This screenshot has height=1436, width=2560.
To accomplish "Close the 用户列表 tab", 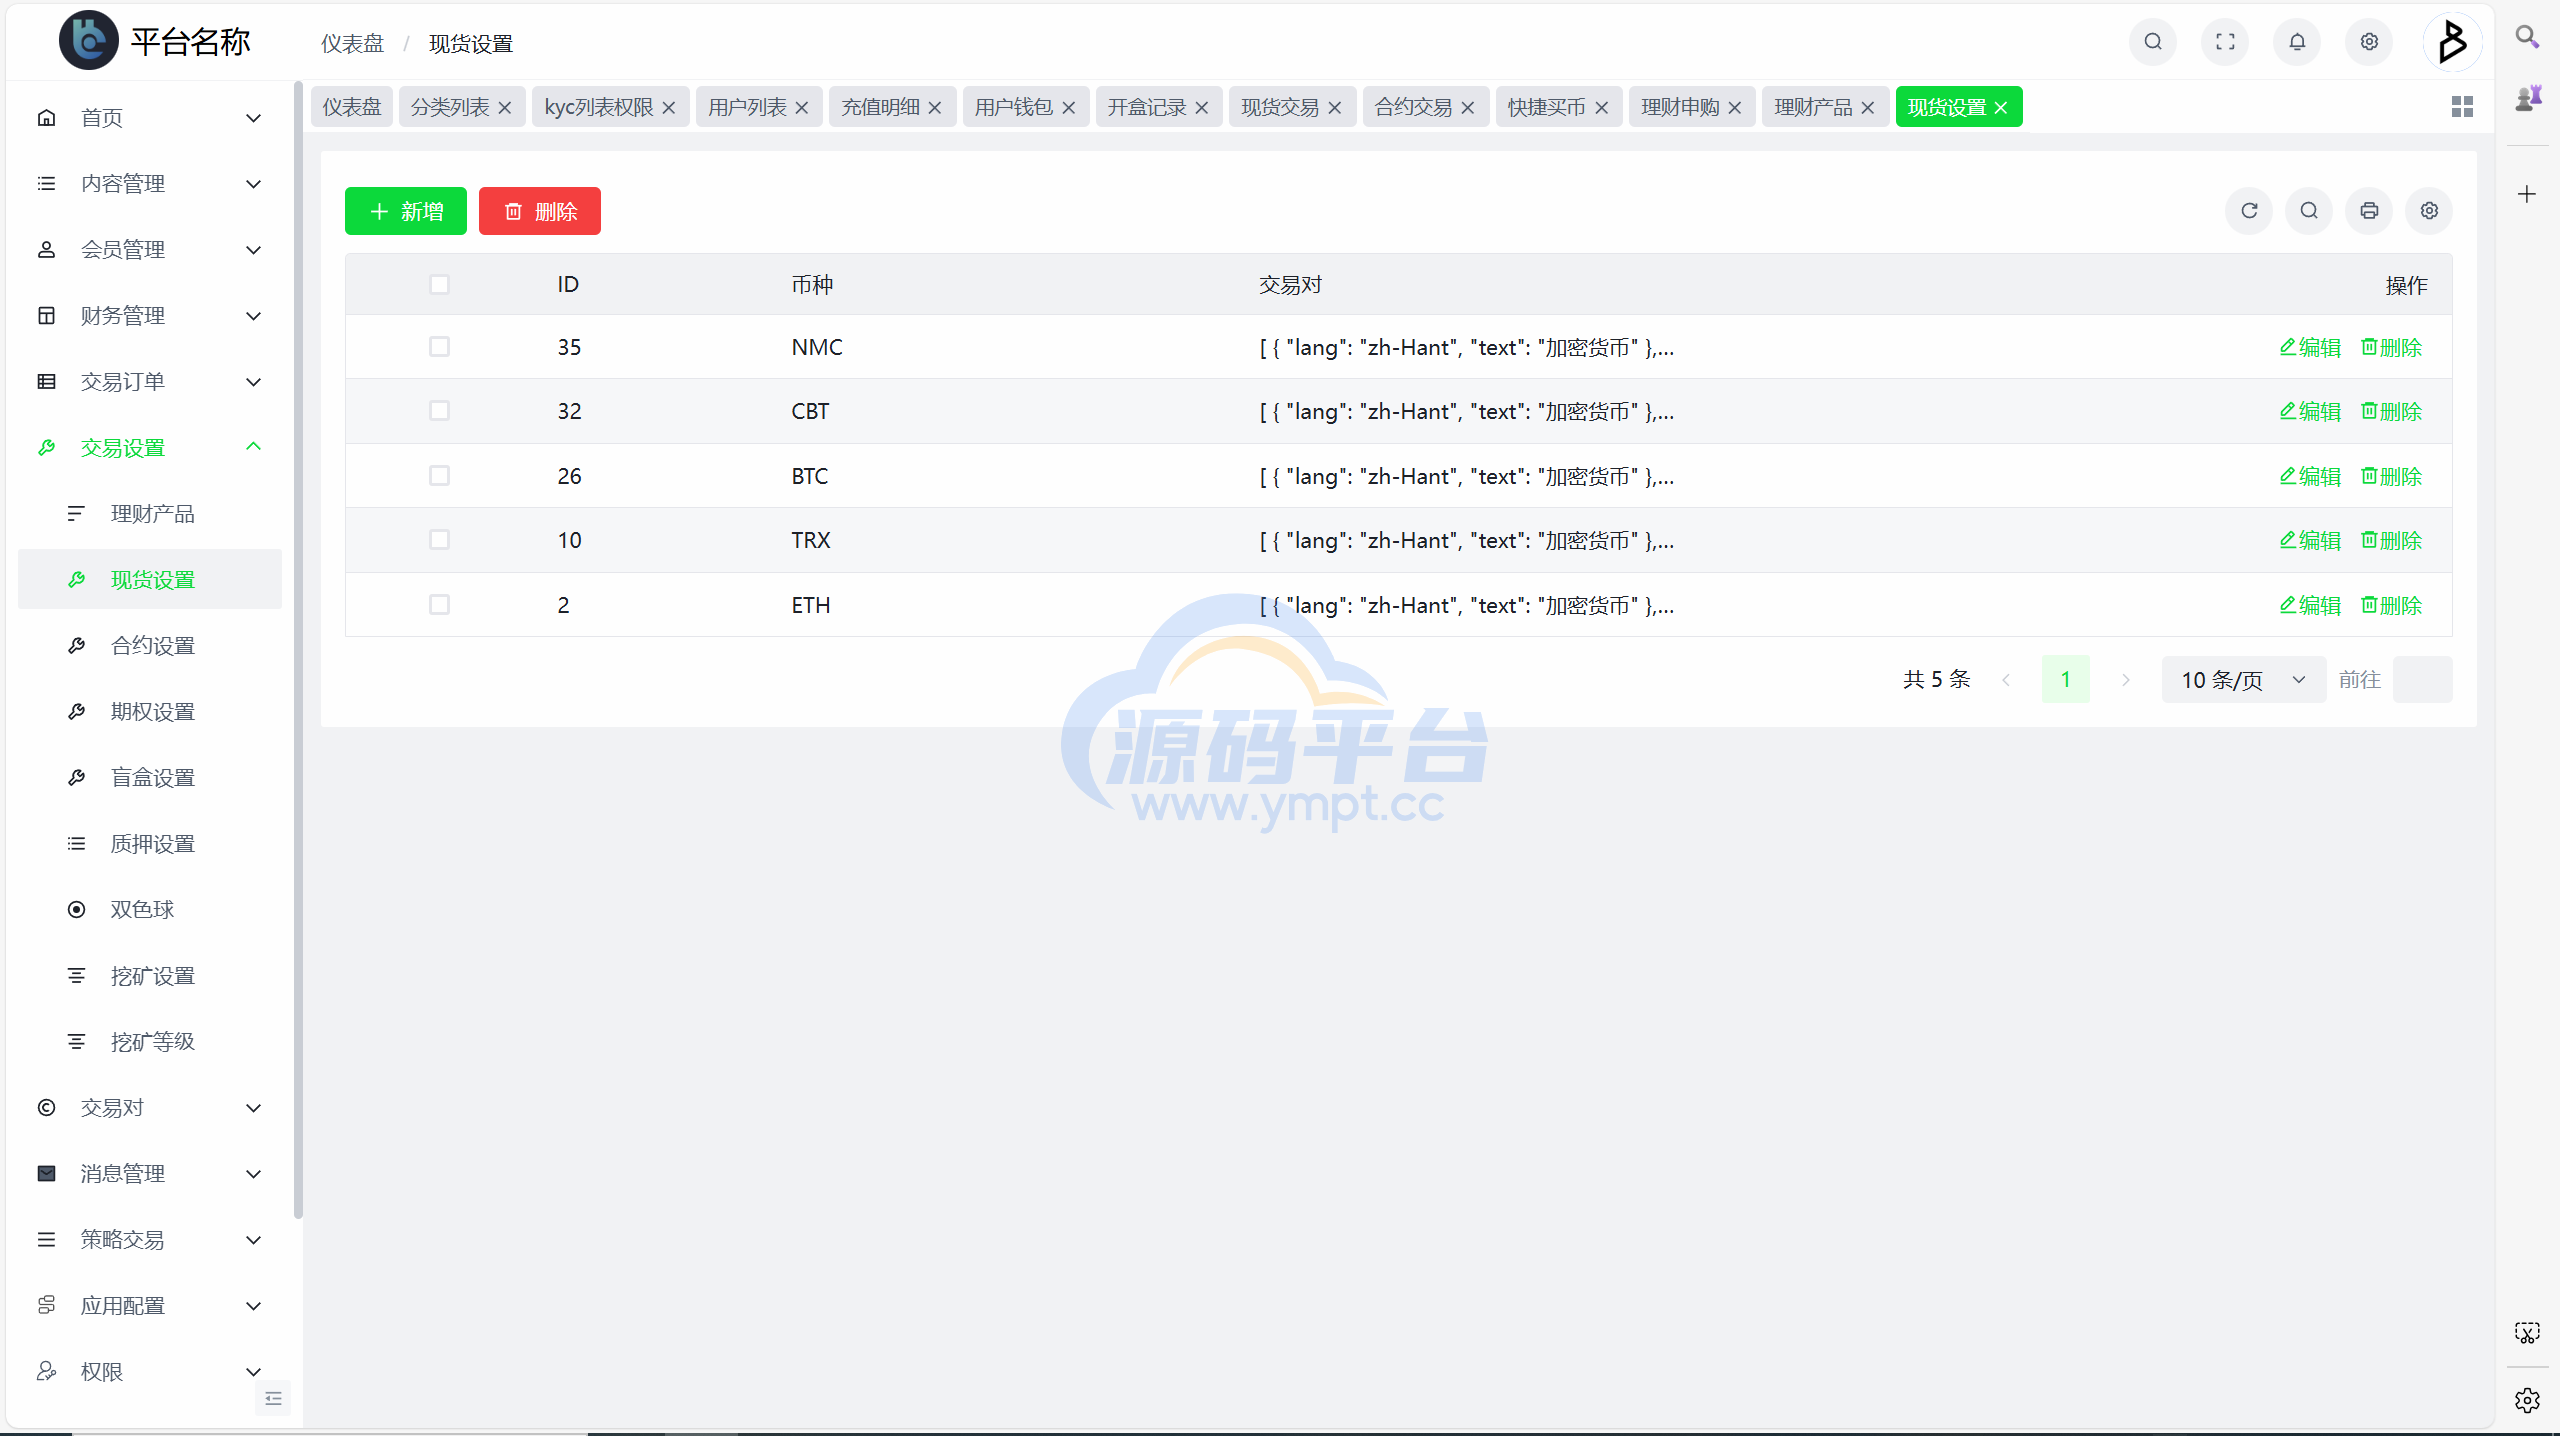I will (802, 108).
